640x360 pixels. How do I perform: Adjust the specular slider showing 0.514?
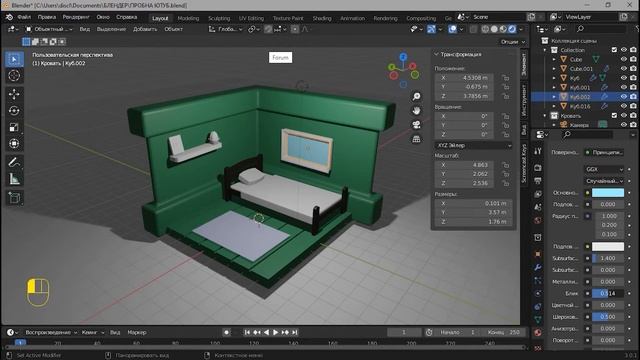tap(608, 293)
